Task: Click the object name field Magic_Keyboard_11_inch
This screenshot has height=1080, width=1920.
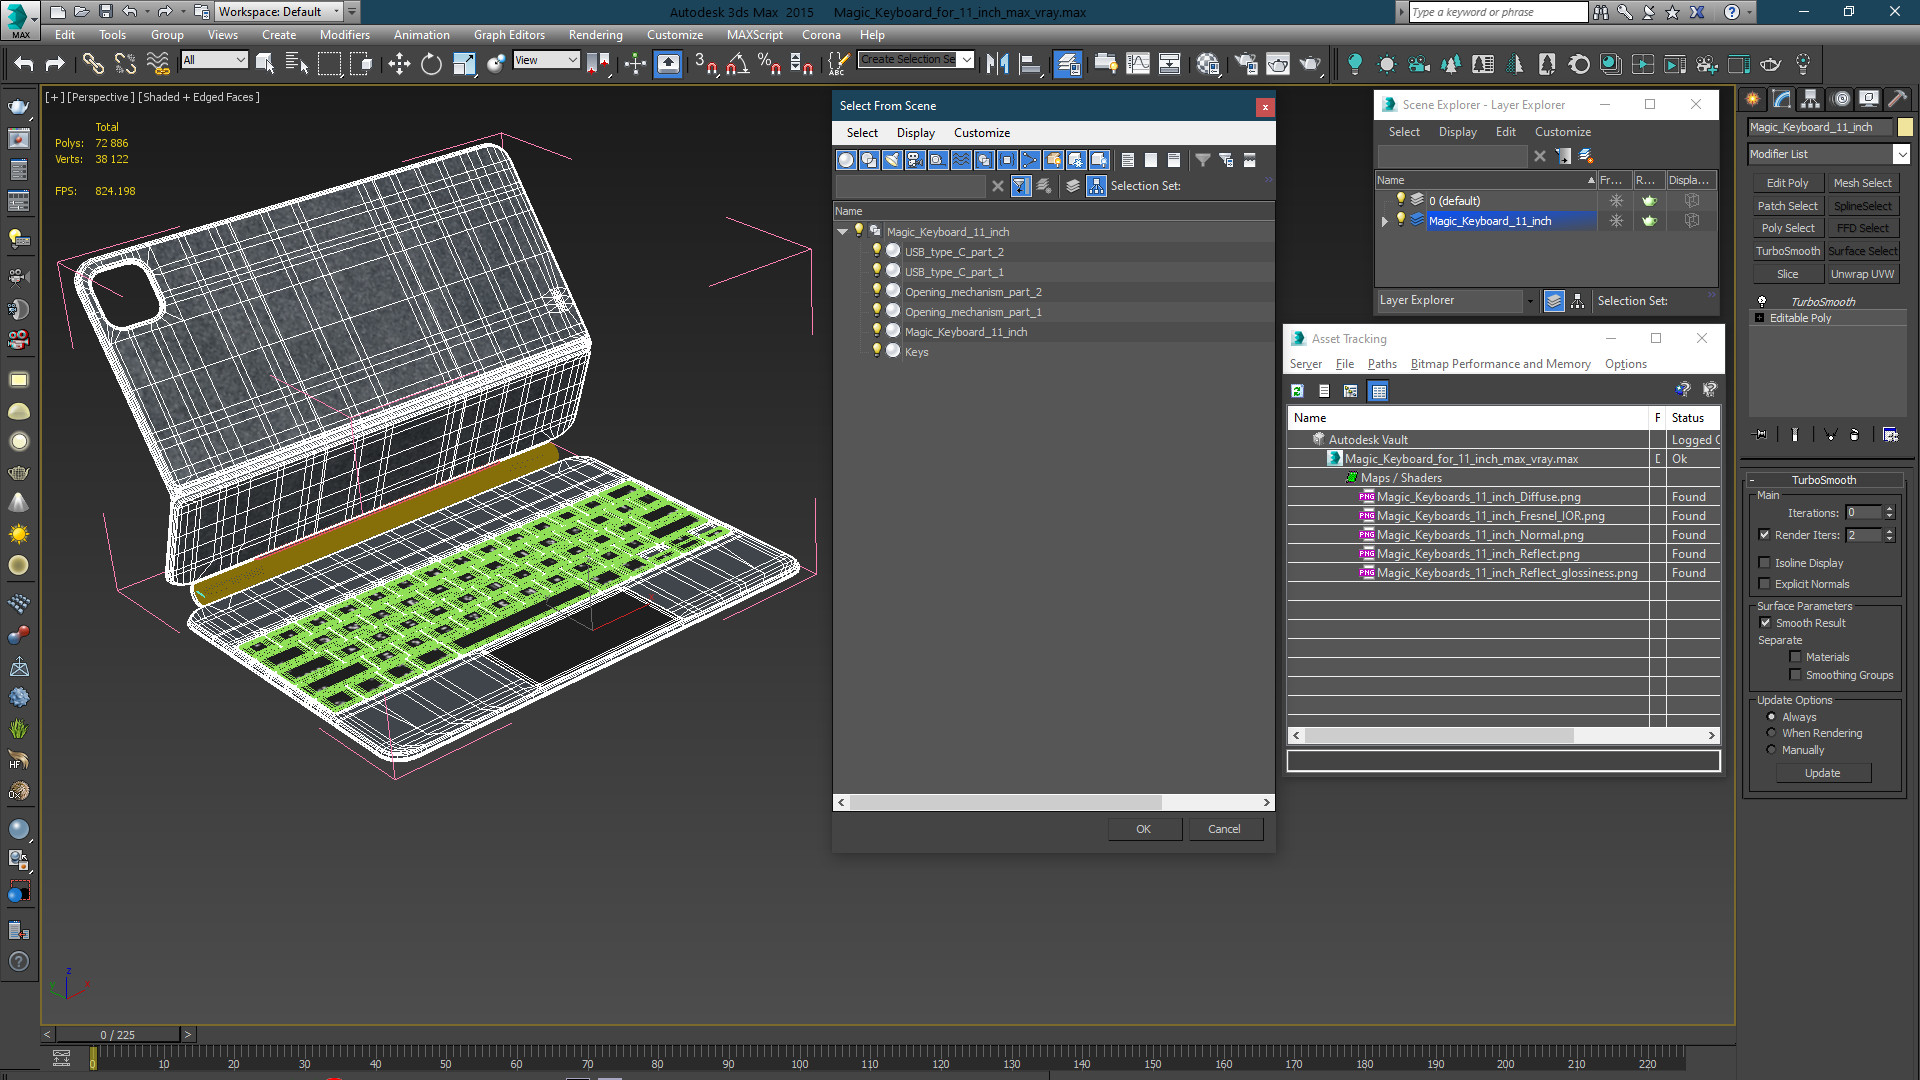Action: [1820, 127]
